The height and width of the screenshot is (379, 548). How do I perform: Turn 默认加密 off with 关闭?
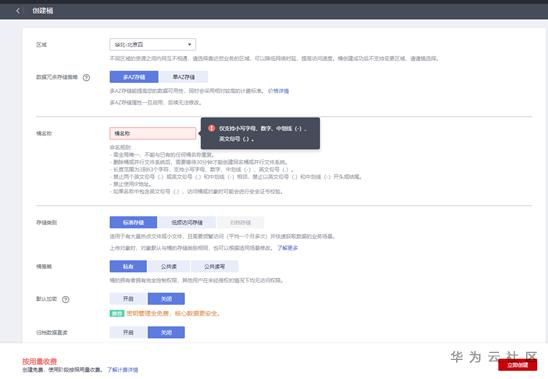click(x=166, y=299)
